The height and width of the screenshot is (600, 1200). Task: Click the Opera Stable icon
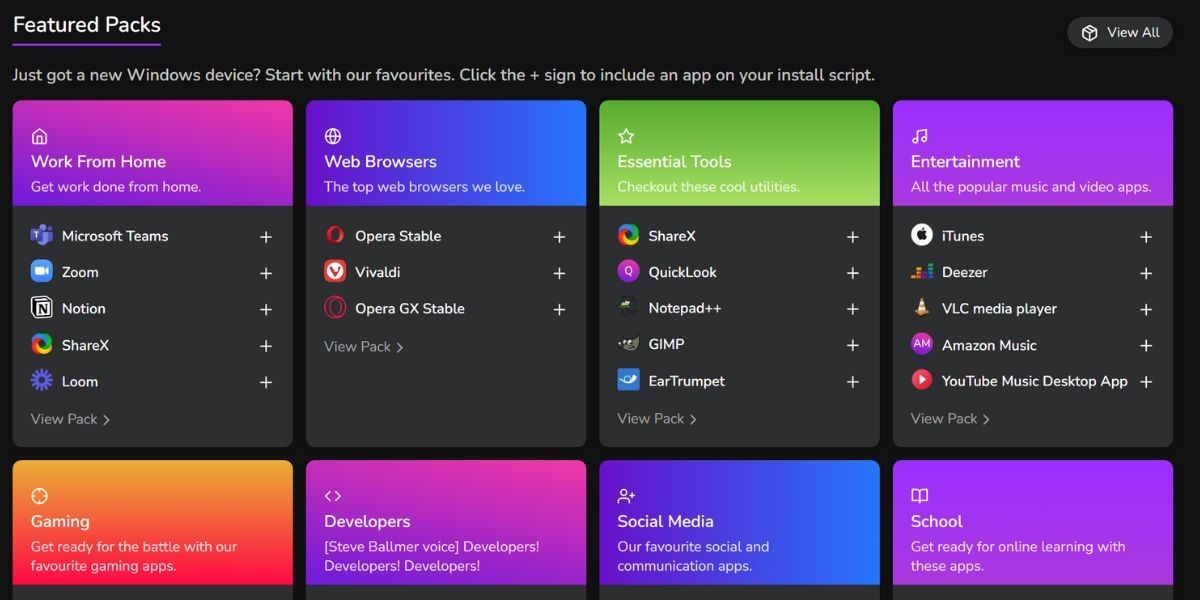(335, 236)
